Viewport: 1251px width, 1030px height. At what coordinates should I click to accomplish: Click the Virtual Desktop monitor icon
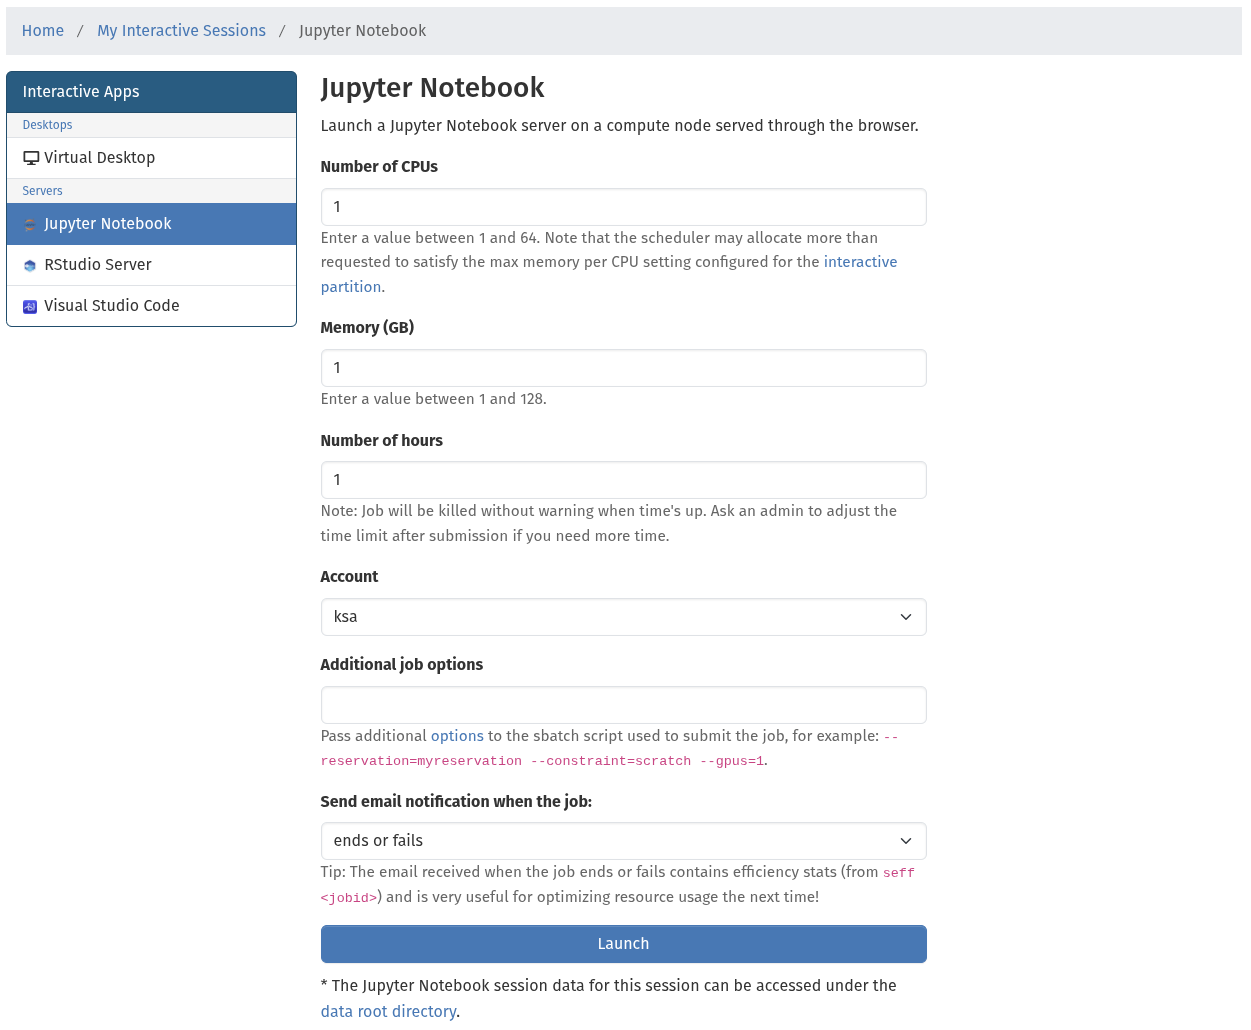tap(31, 158)
